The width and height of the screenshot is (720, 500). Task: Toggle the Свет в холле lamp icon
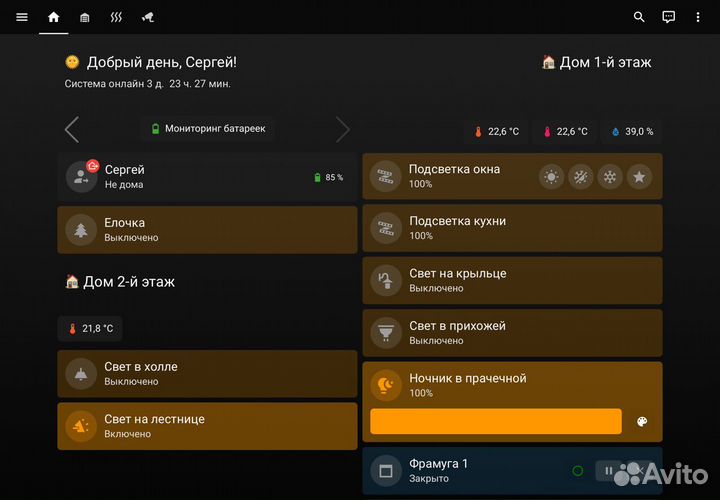81,374
